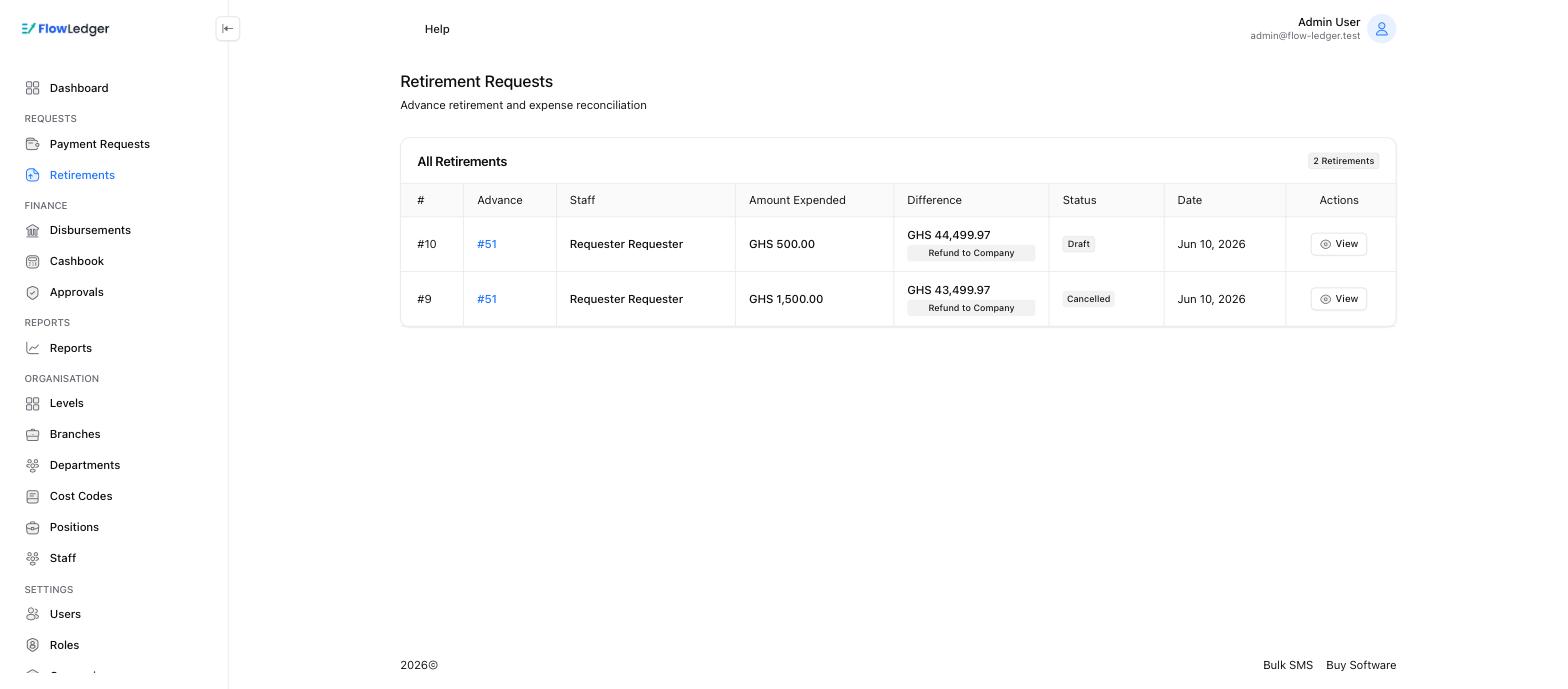
Task: Open advance #51 link in row #10
Action: (487, 244)
